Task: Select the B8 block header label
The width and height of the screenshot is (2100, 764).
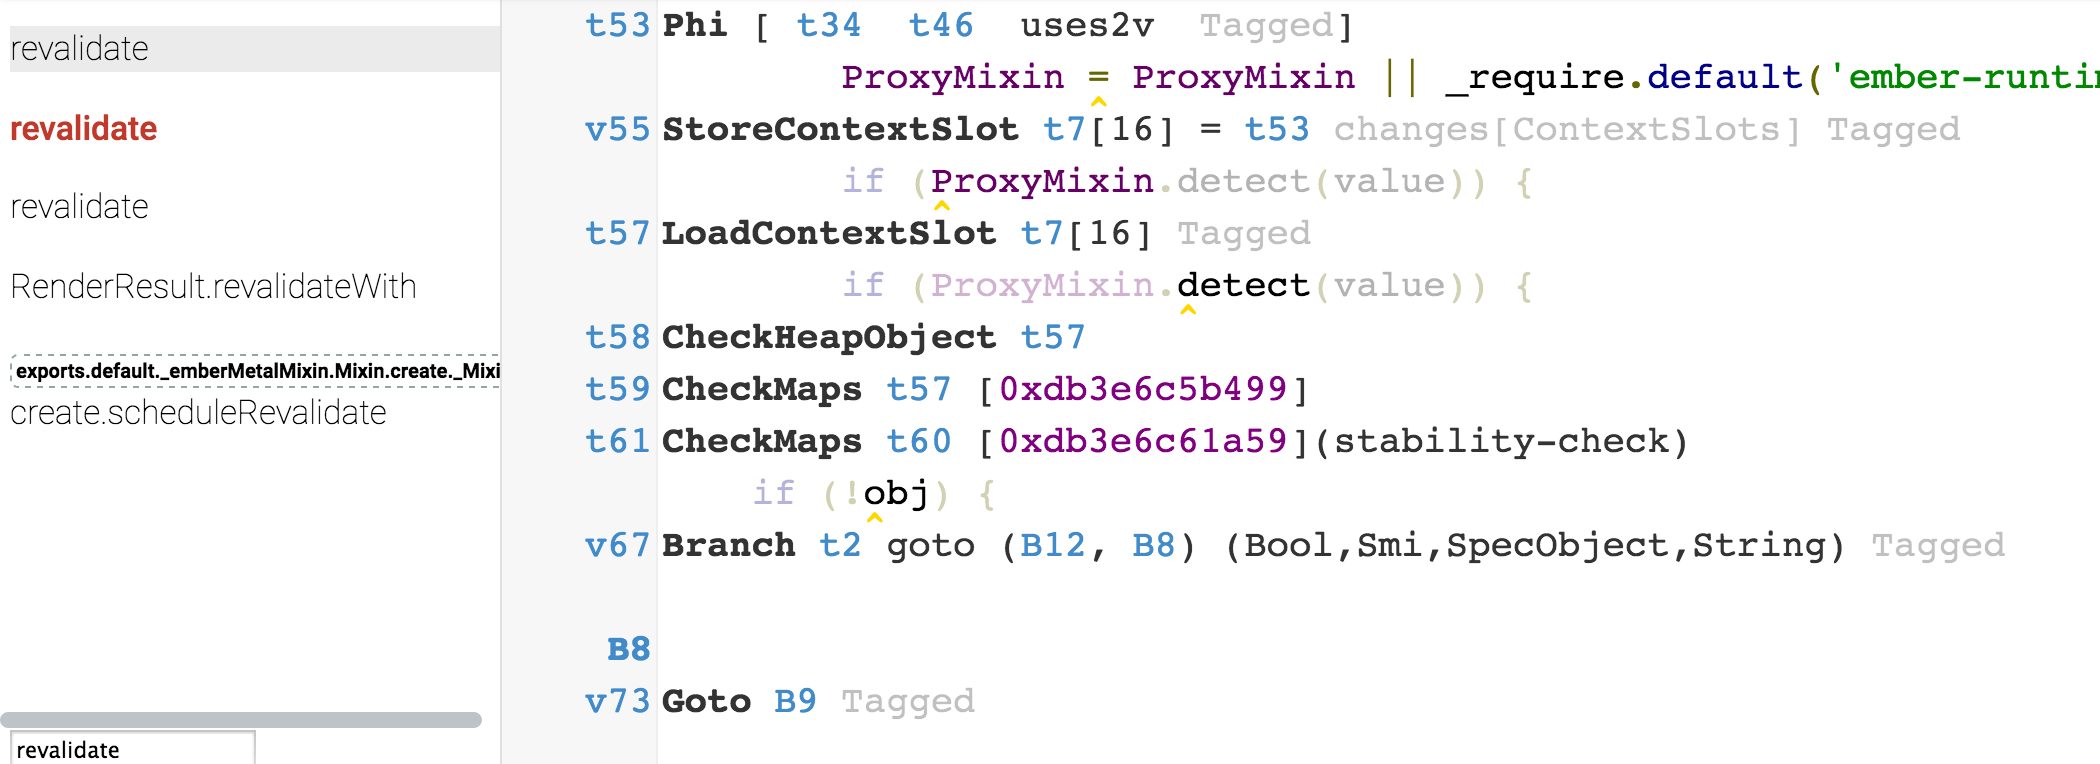Action: tap(628, 649)
